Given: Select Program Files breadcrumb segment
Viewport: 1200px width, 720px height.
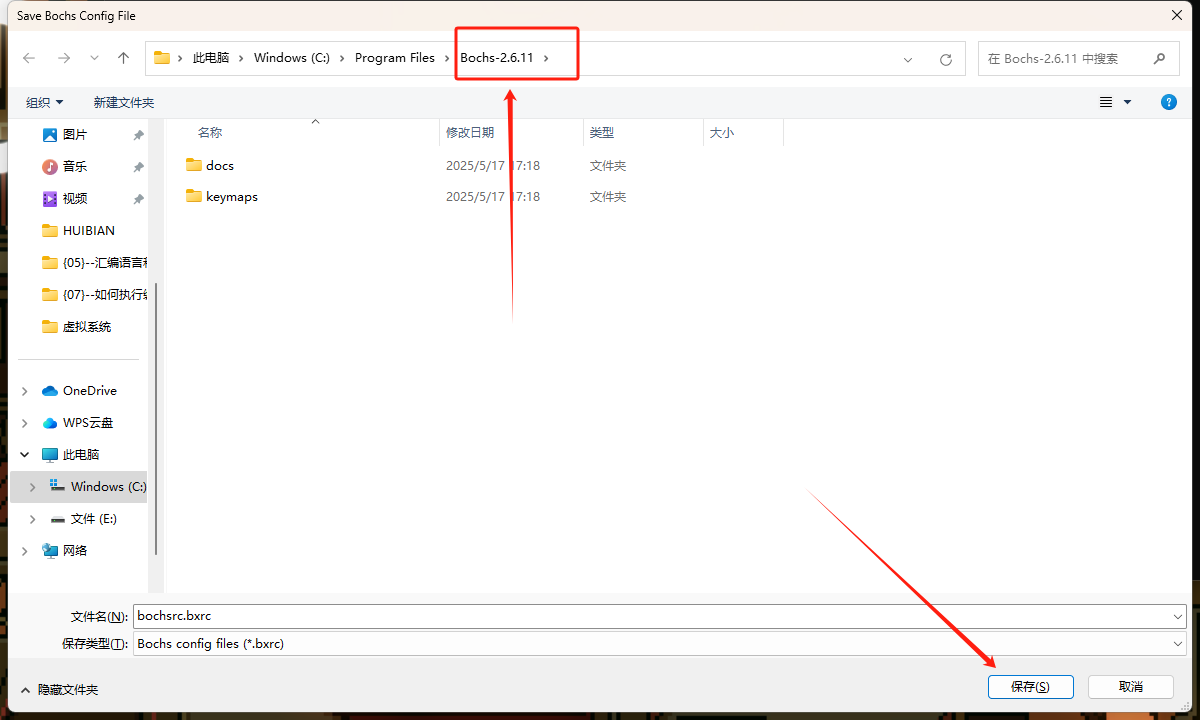Looking at the screenshot, I should (x=395, y=58).
